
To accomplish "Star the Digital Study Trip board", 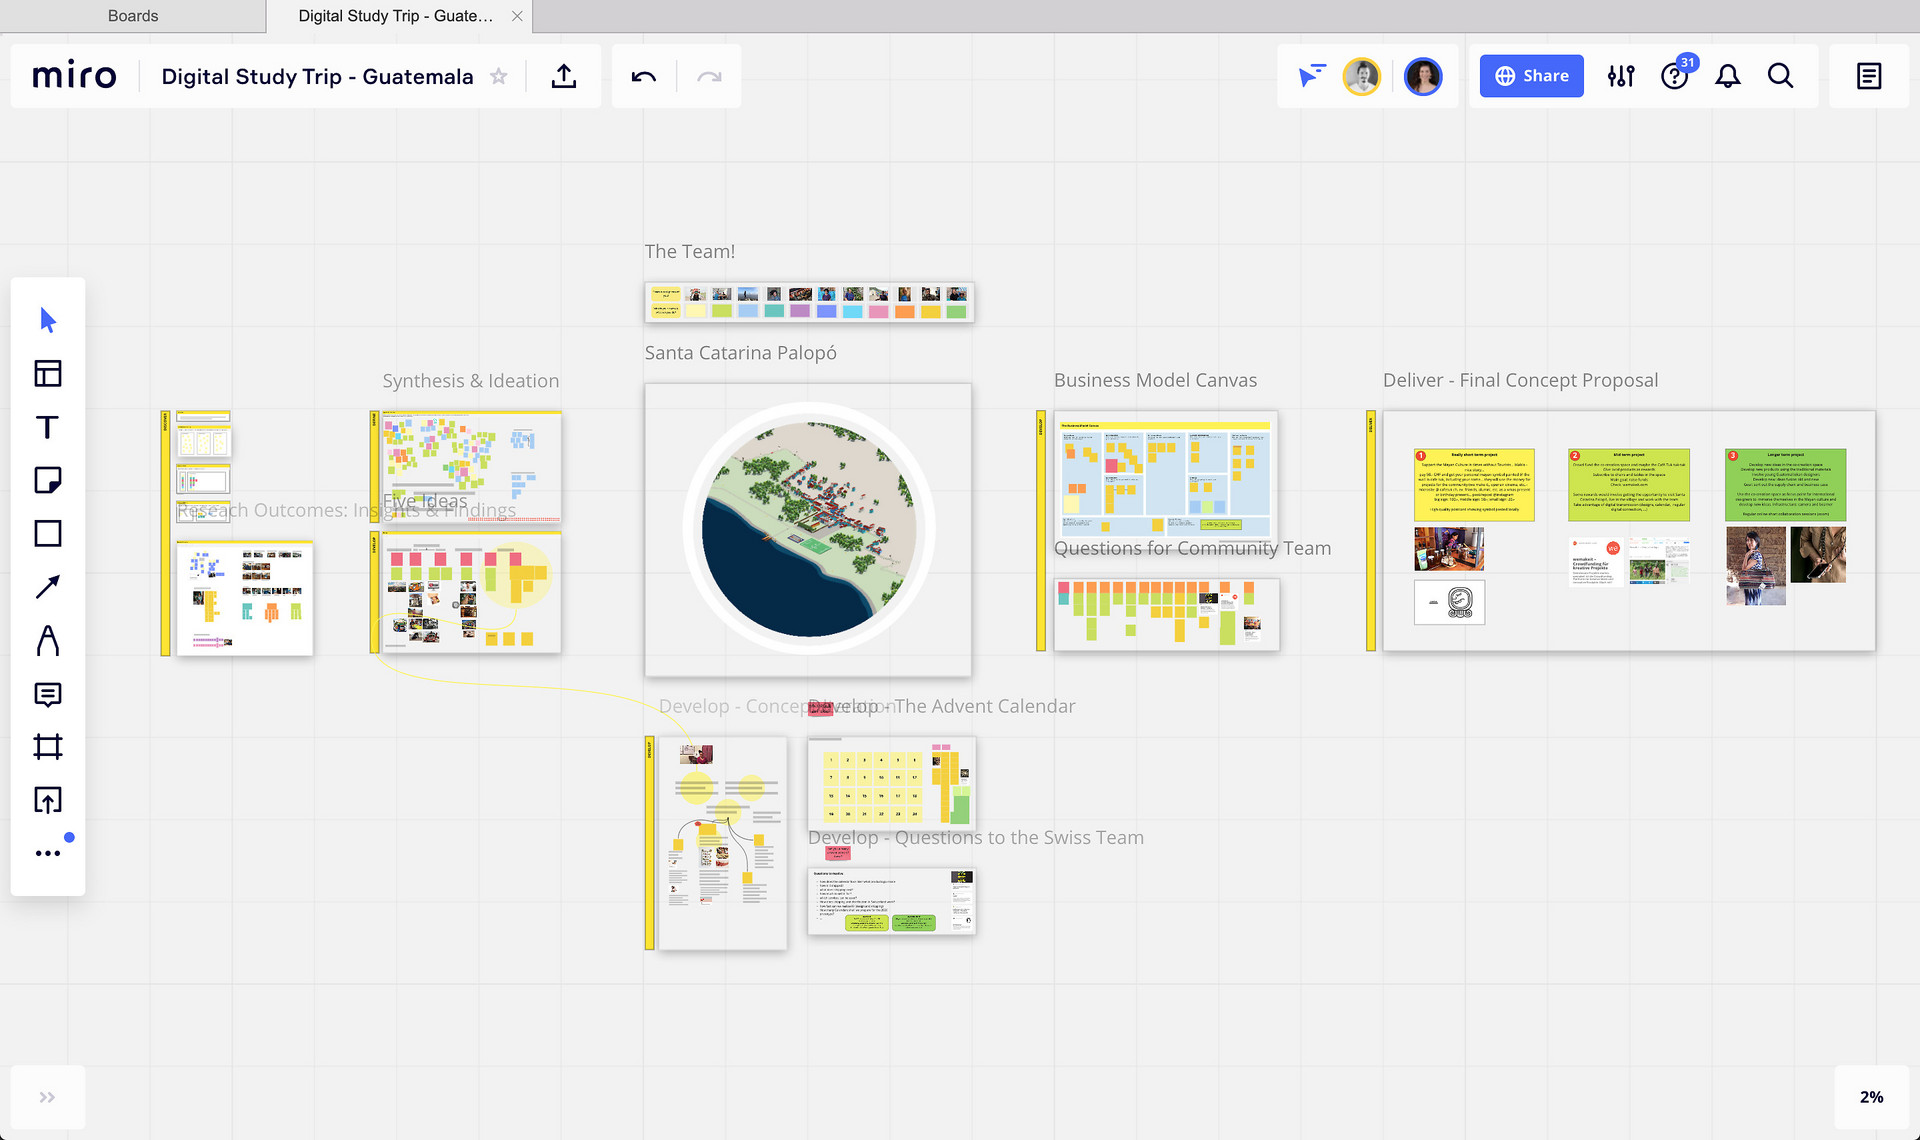I will point(498,77).
